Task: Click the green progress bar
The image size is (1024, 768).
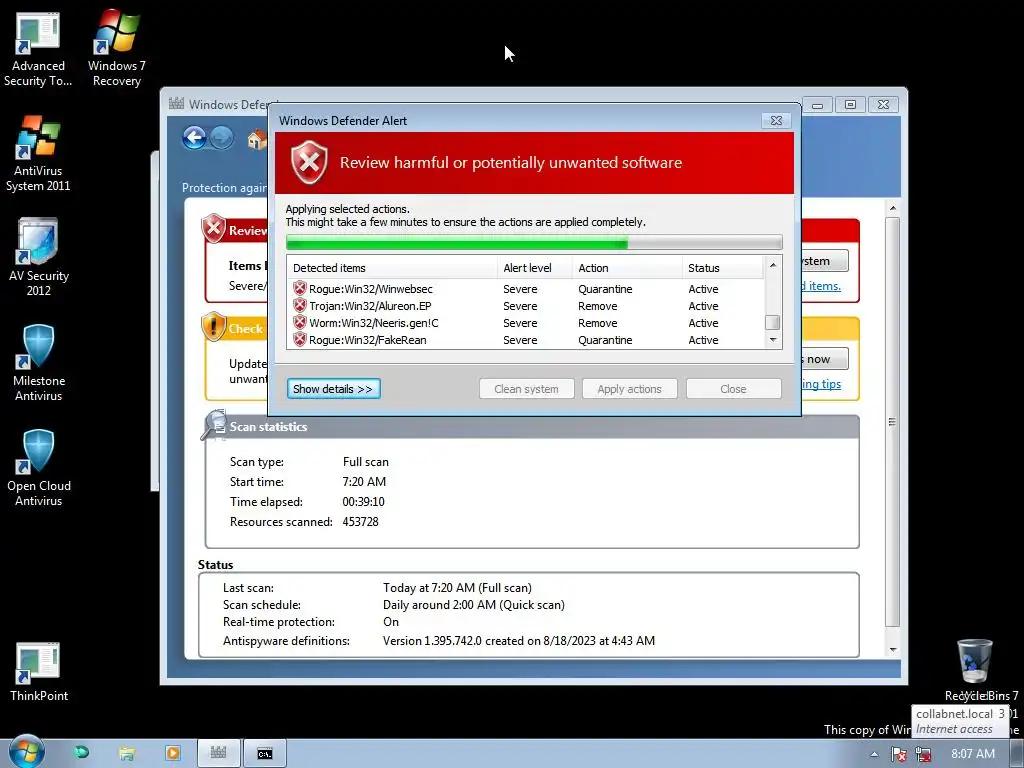Action: coord(534,243)
